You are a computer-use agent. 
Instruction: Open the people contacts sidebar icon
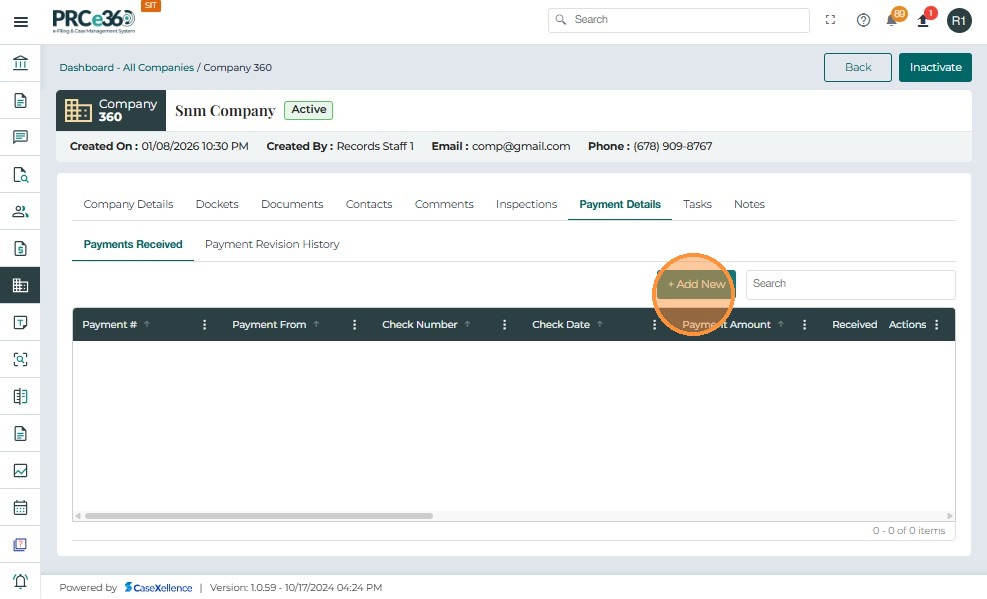(x=20, y=211)
